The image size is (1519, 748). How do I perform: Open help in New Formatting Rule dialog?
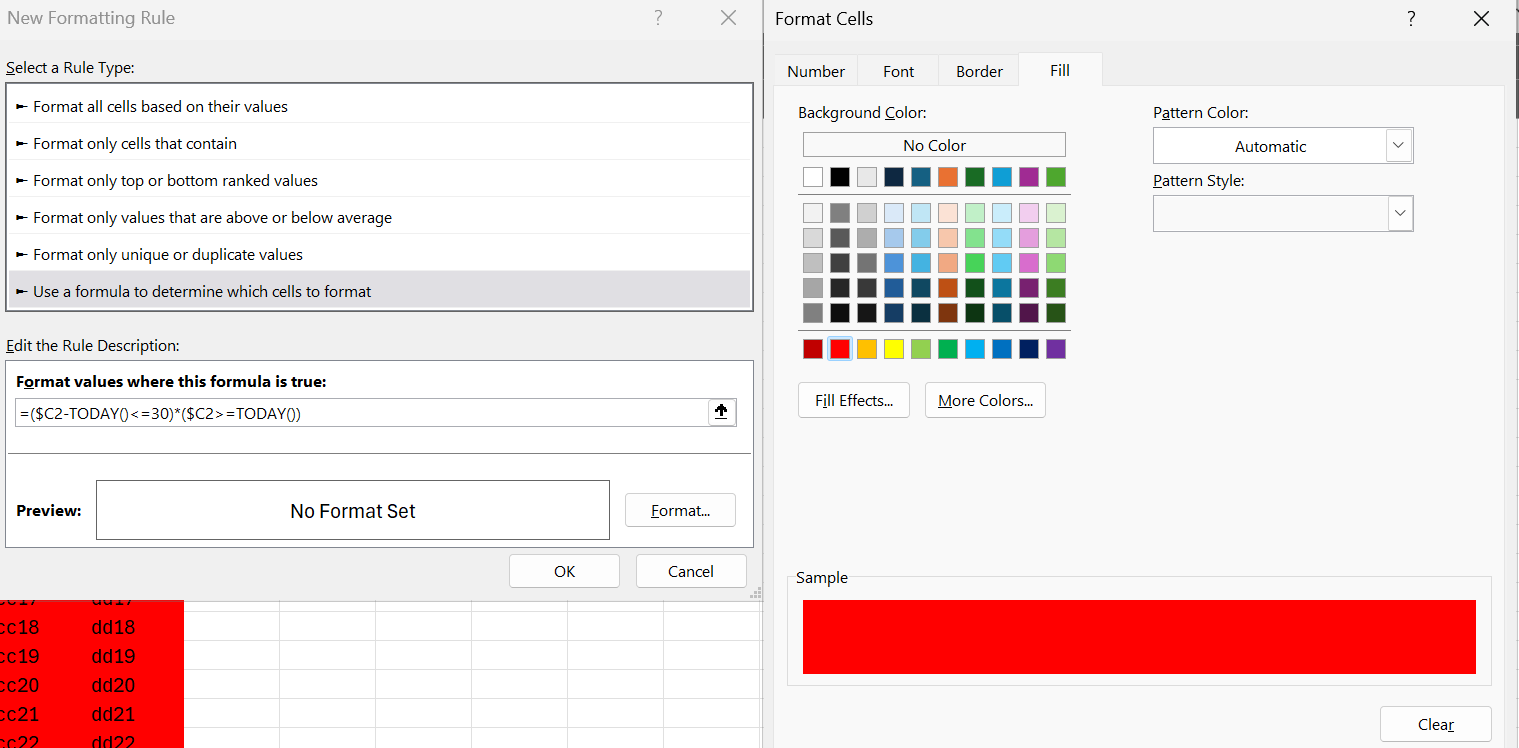click(x=658, y=17)
